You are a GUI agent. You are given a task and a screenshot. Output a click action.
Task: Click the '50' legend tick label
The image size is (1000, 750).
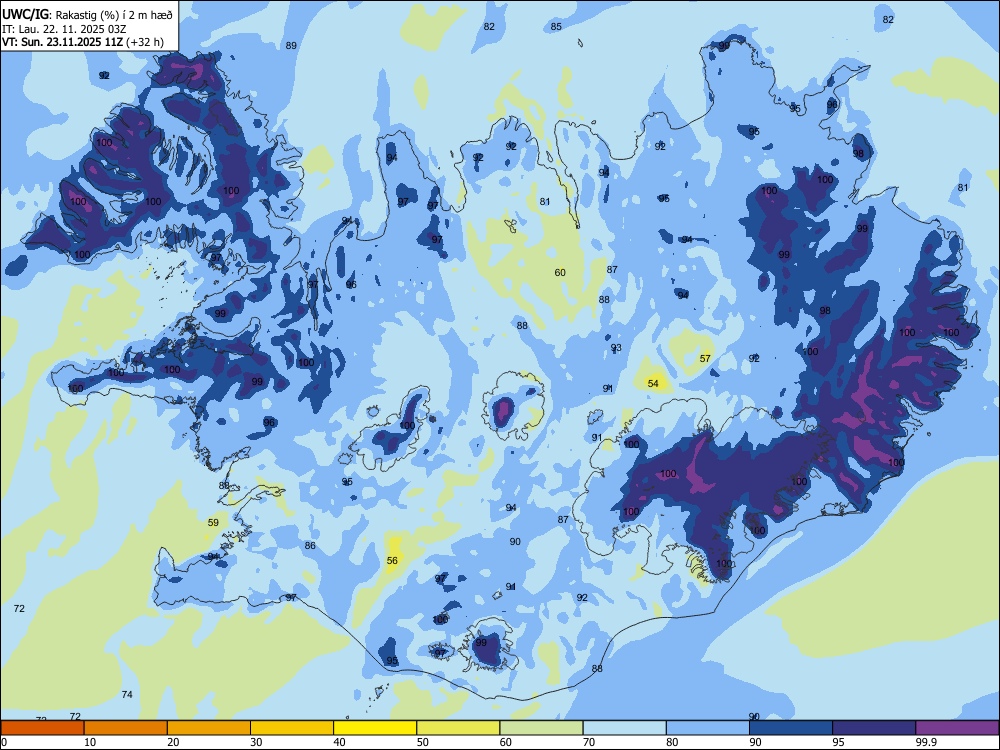point(423,742)
